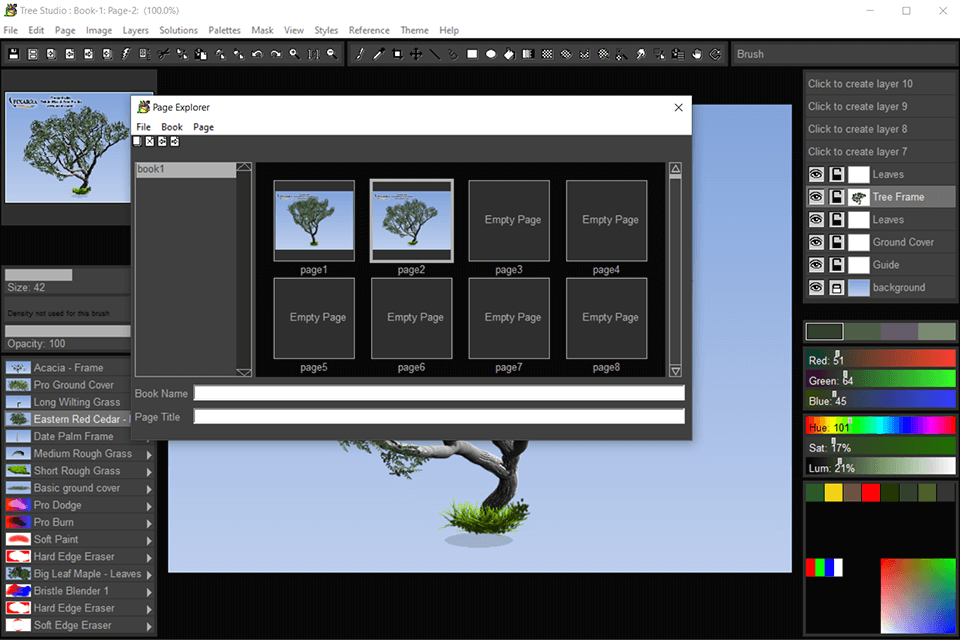Select the filled Ellipse tool
Screen dimensions: 960x640
click(x=490, y=54)
